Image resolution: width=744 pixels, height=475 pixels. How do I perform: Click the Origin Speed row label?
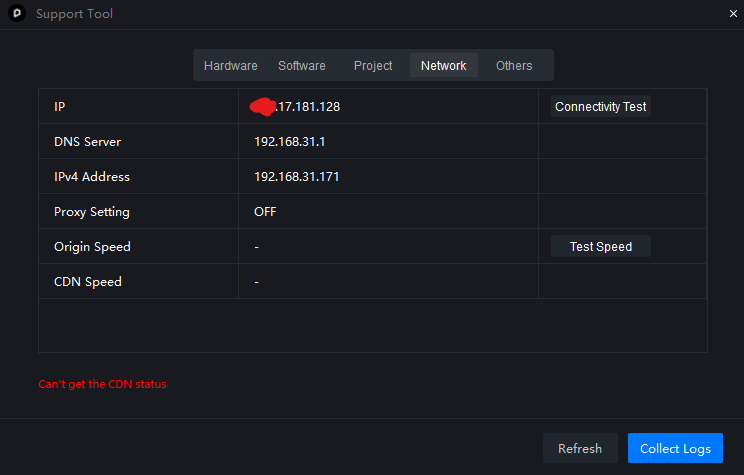point(92,247)
